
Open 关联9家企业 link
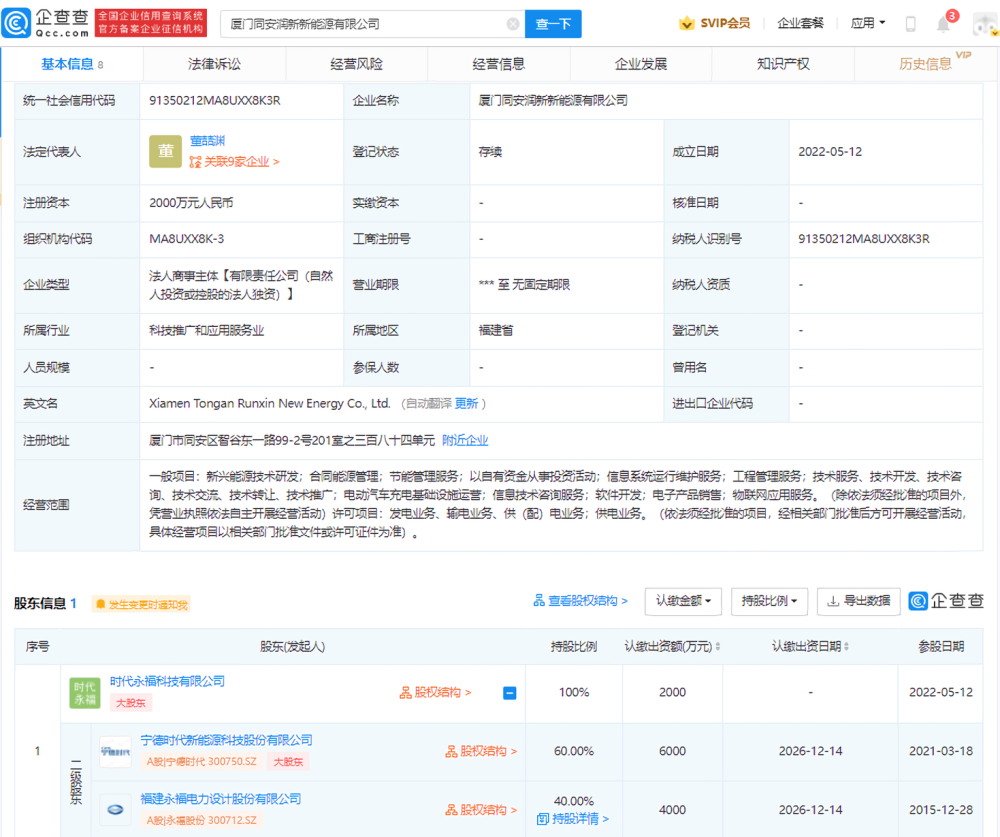241,162
